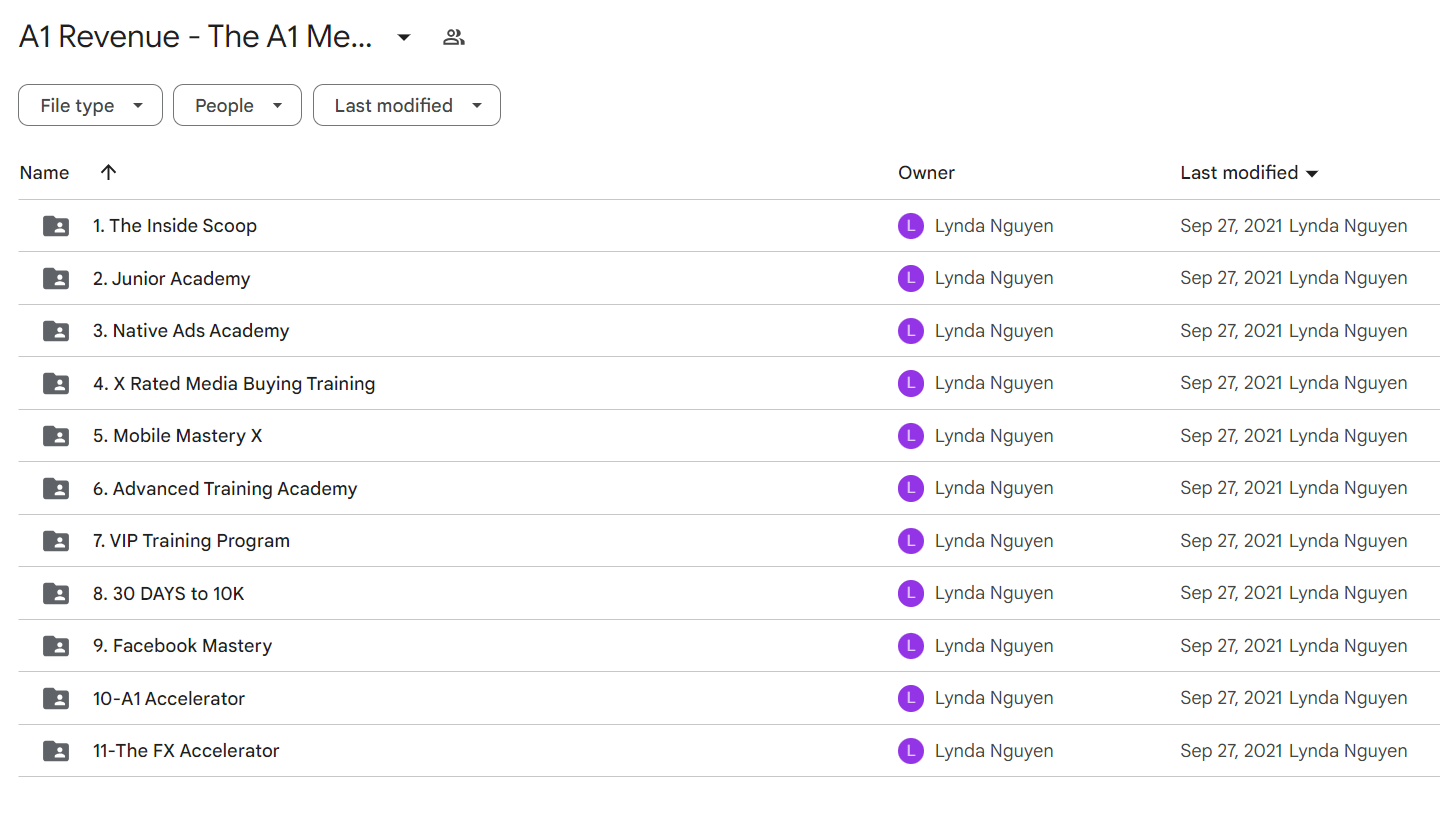Image resolution: width=1440 pixels, height=836 pixels.
Task: Open folder 4. X Rated Media Buying Training
Action: click(234, 384)
